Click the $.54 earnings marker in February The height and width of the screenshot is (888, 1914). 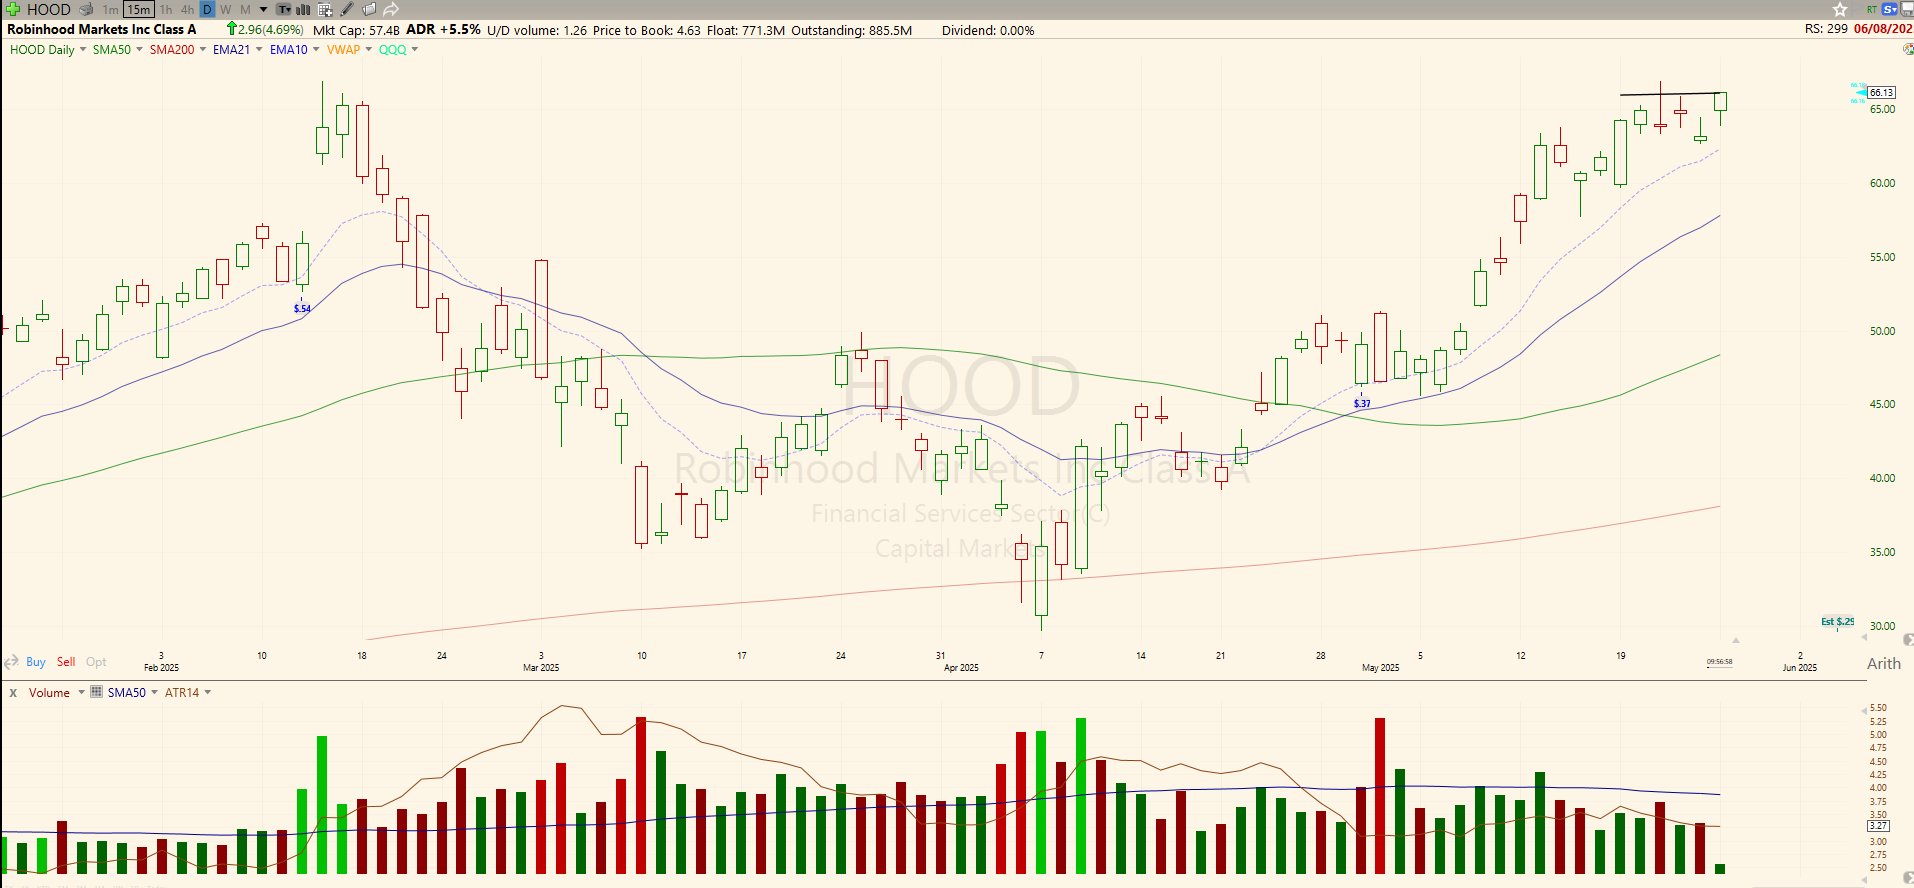coord(302,308)
